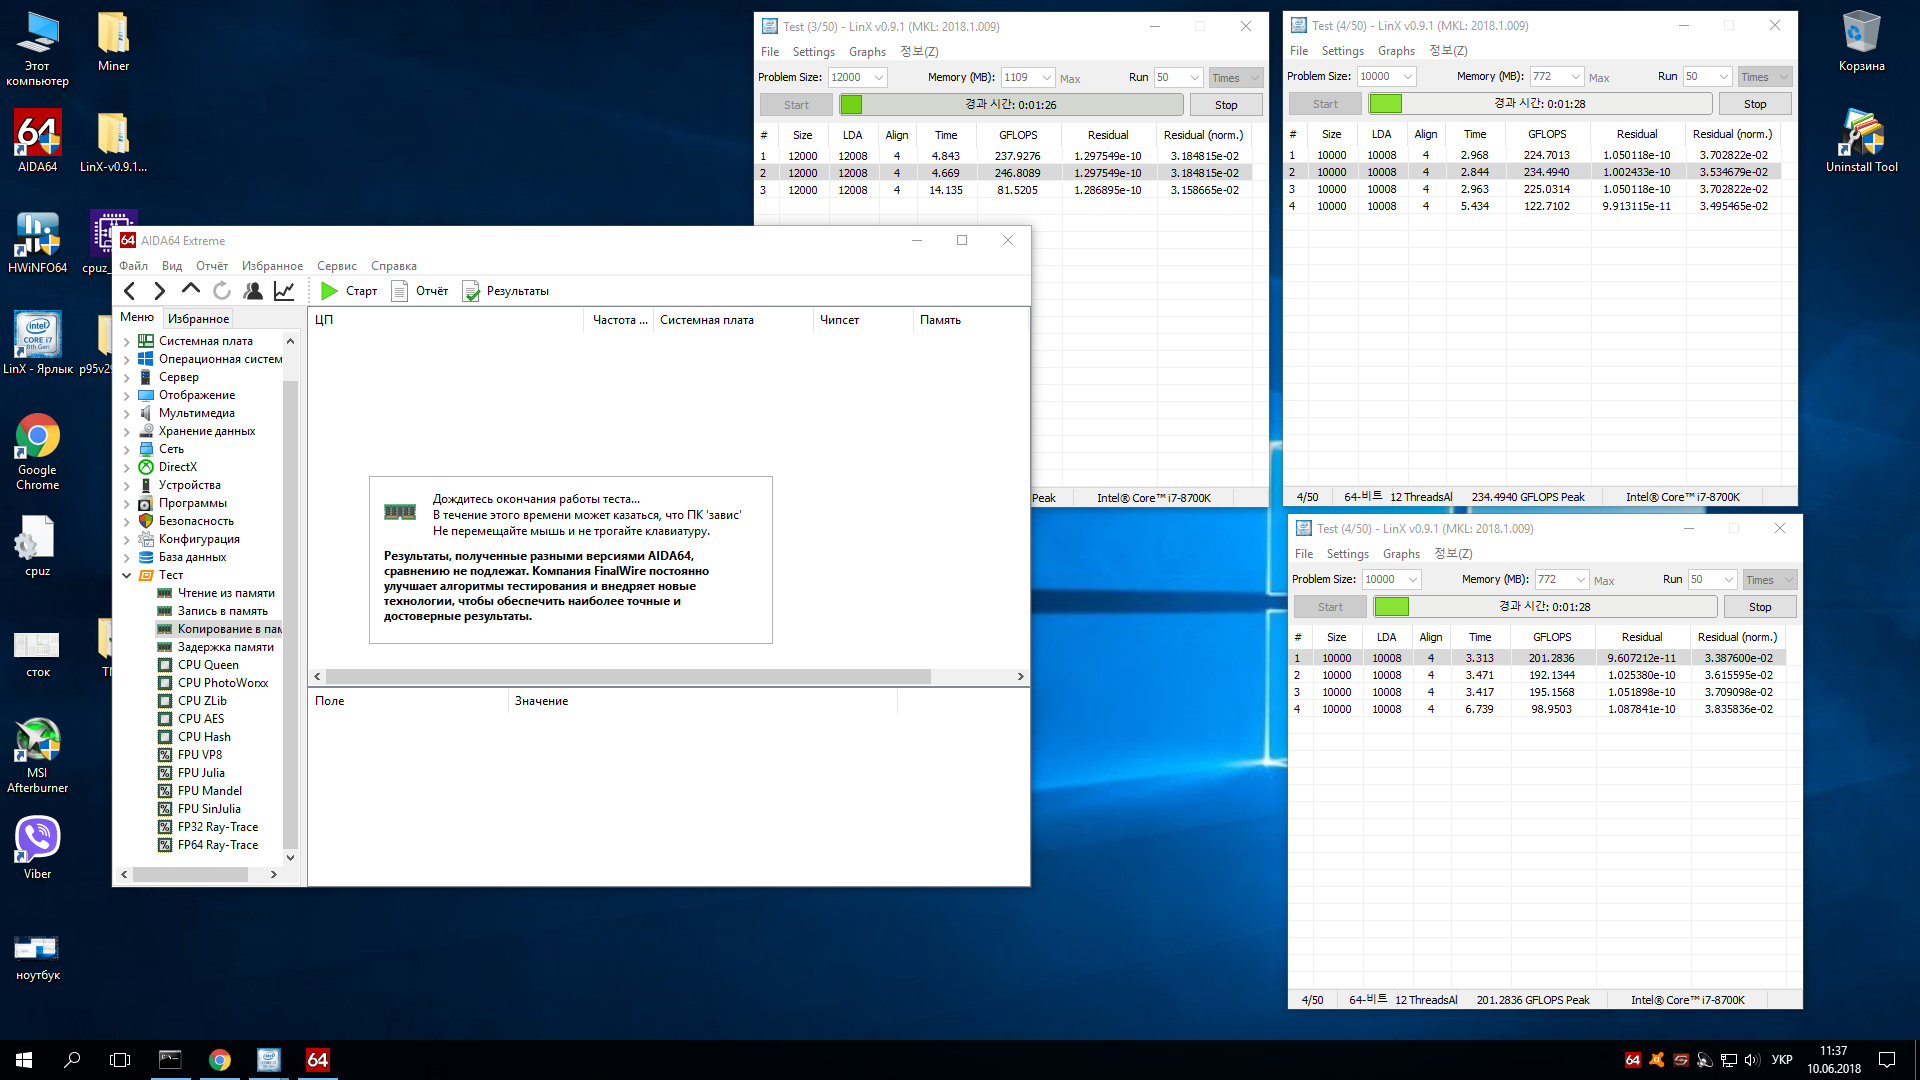
Task: Click Google Chrome in the taskbar
Action: click(x=220, y=1060)
